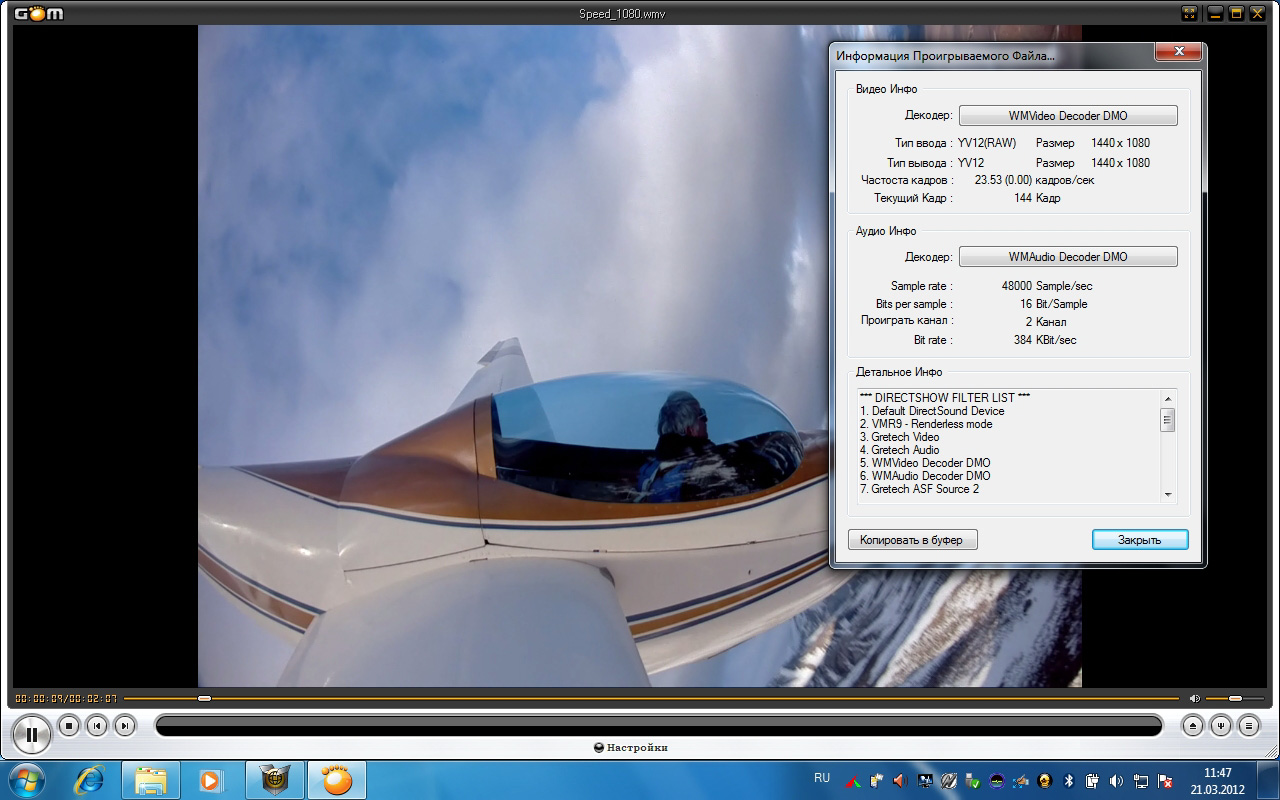
Task: Open the playlist icon button
Action: 1248,726
